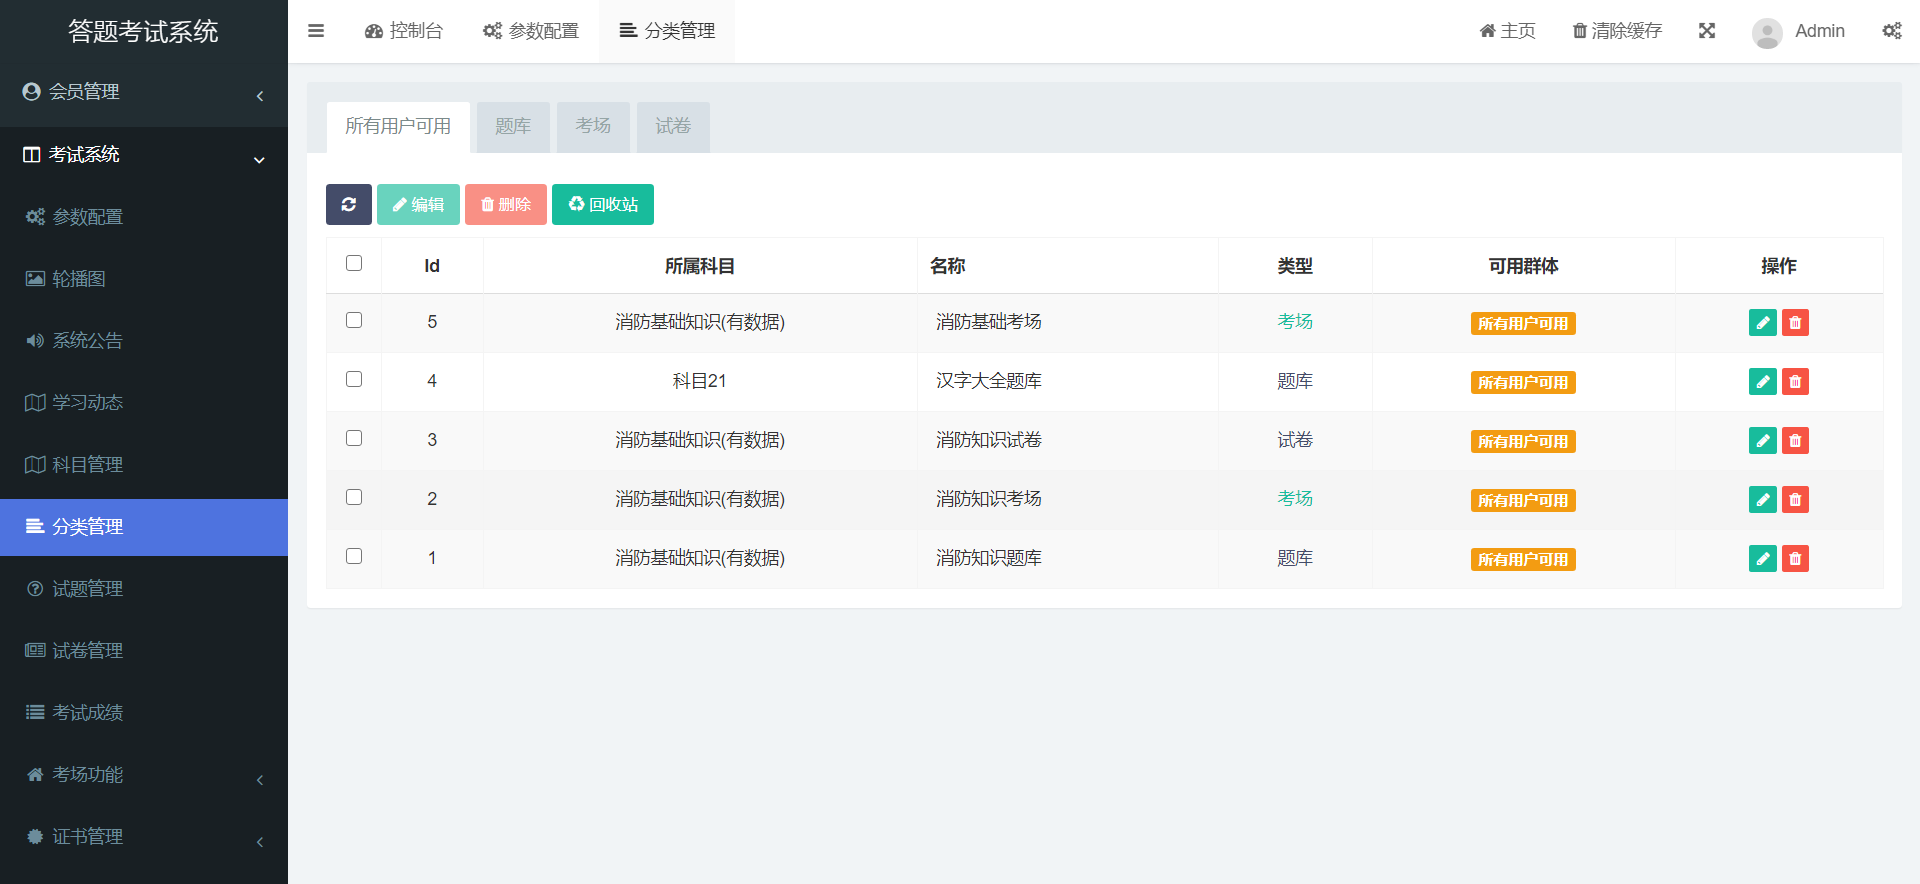The height and width of the screenshot is (884, 1920).
Task: Click the 考场 type link in row 2
Action: 1295,499
